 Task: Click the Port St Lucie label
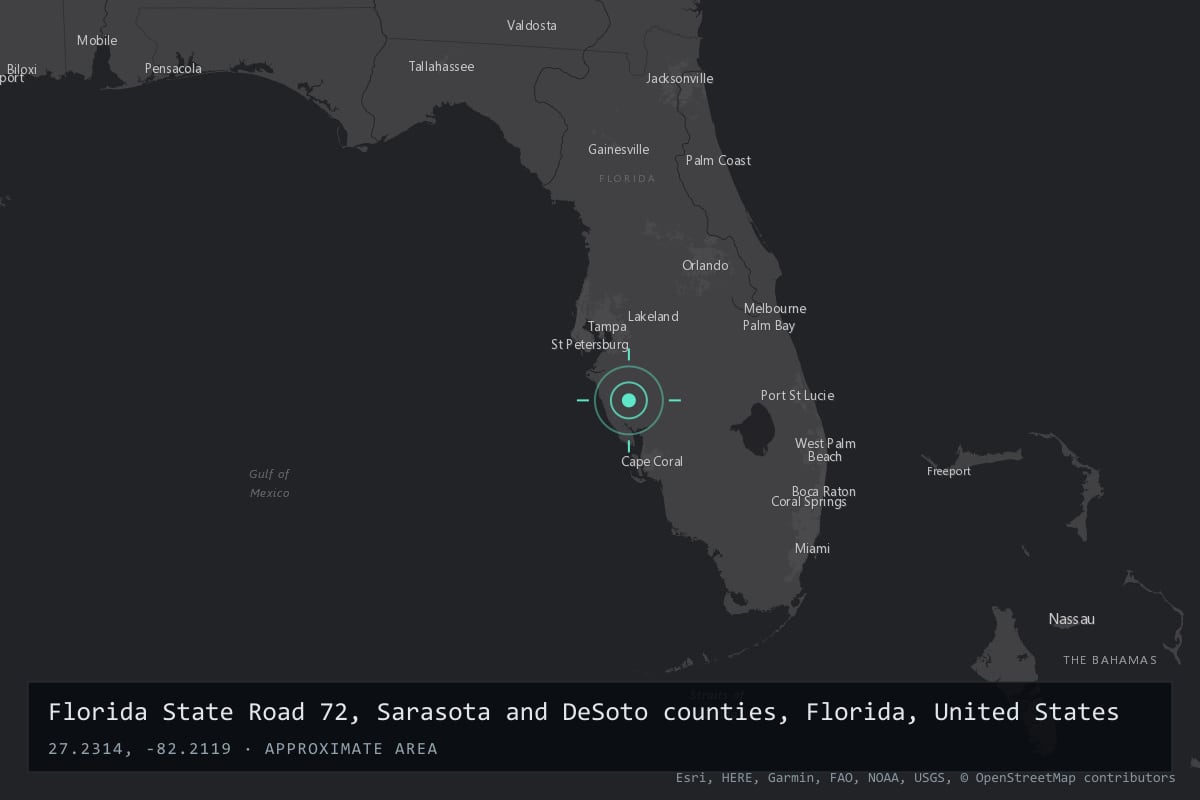(x=797, y=395)
